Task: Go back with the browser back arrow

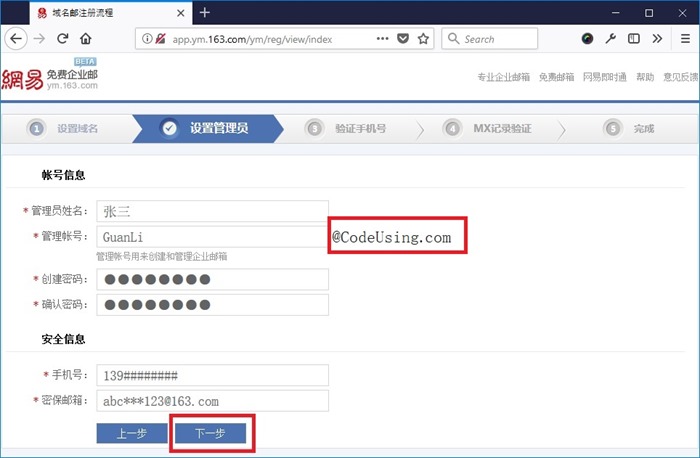Action: (16, 39)
